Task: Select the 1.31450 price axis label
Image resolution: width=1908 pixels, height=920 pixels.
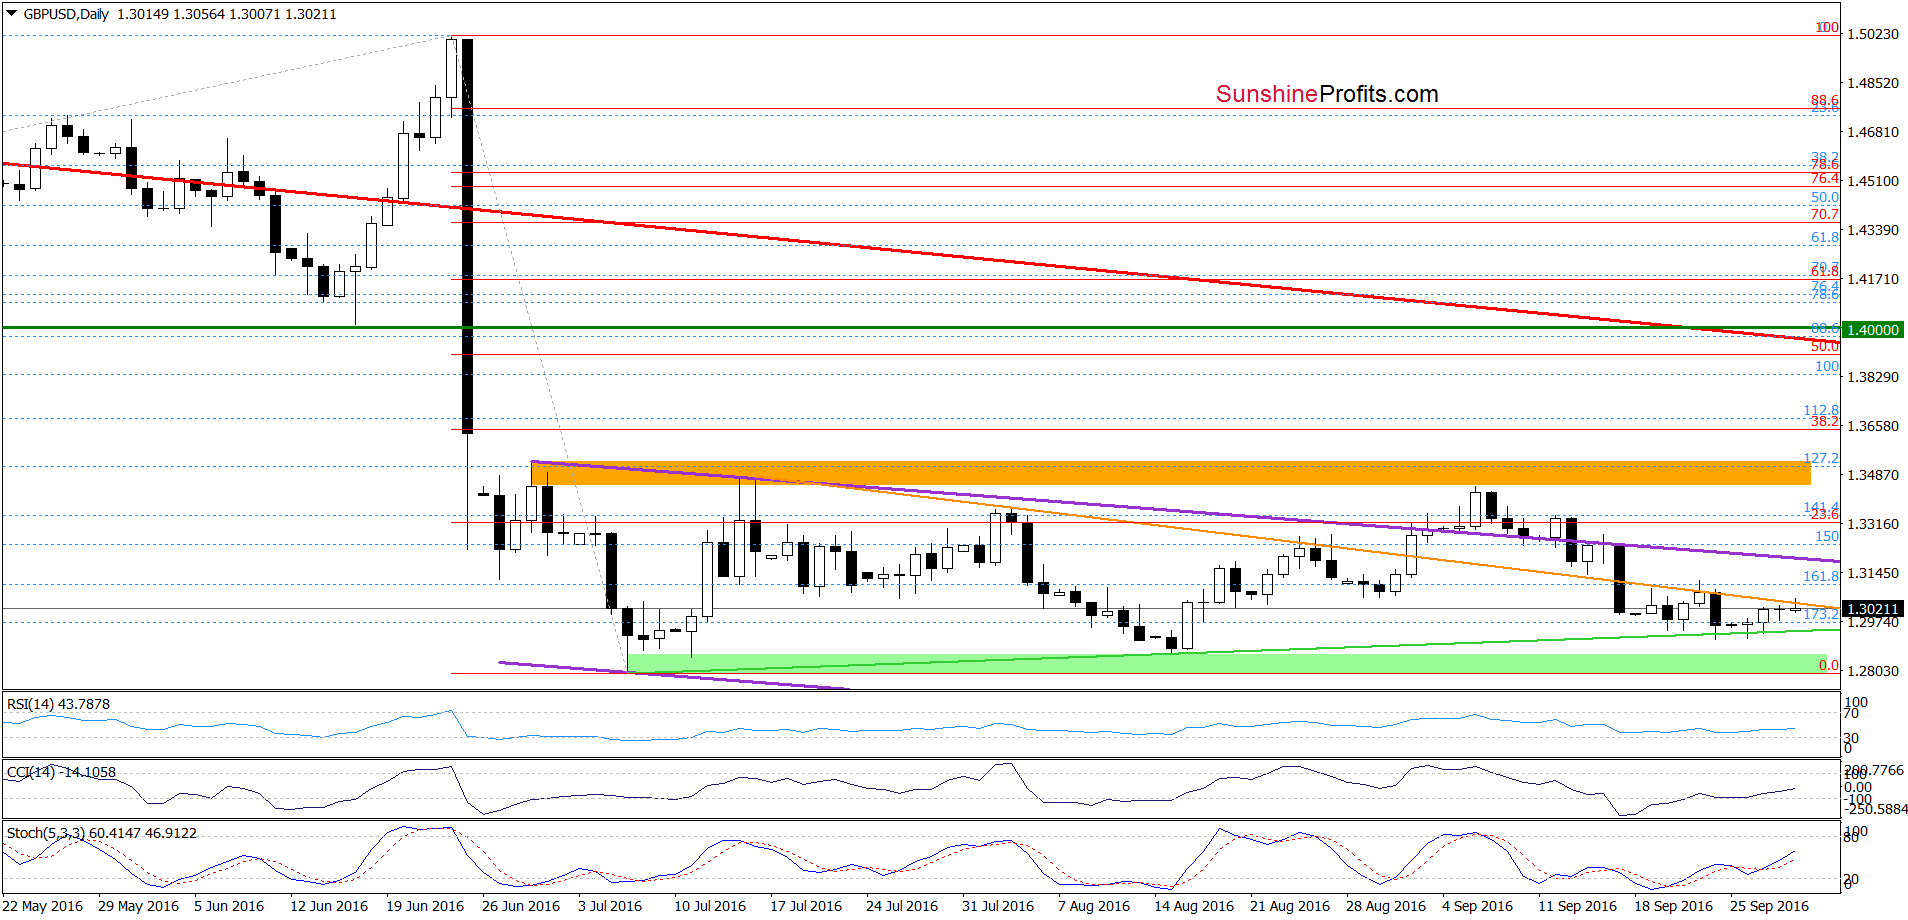Action: coord(1873,573)
